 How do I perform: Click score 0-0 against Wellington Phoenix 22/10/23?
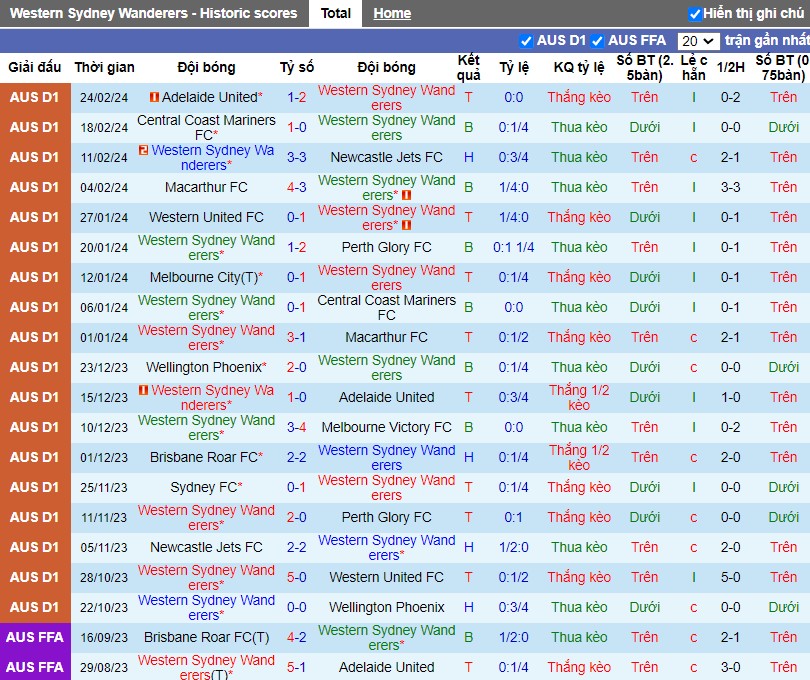click(297, 607)
